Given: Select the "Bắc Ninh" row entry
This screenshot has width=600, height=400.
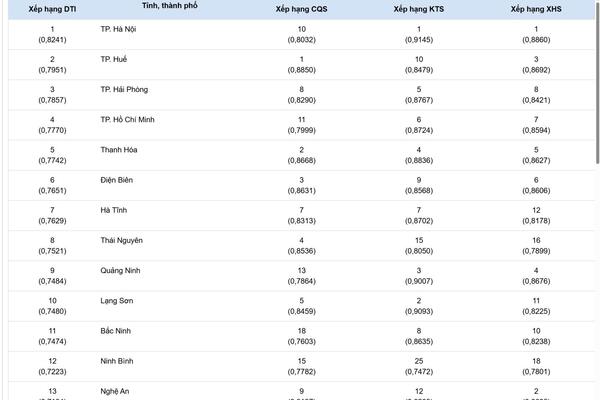Looking at the screenshot, I should click(x=117, y=330).
